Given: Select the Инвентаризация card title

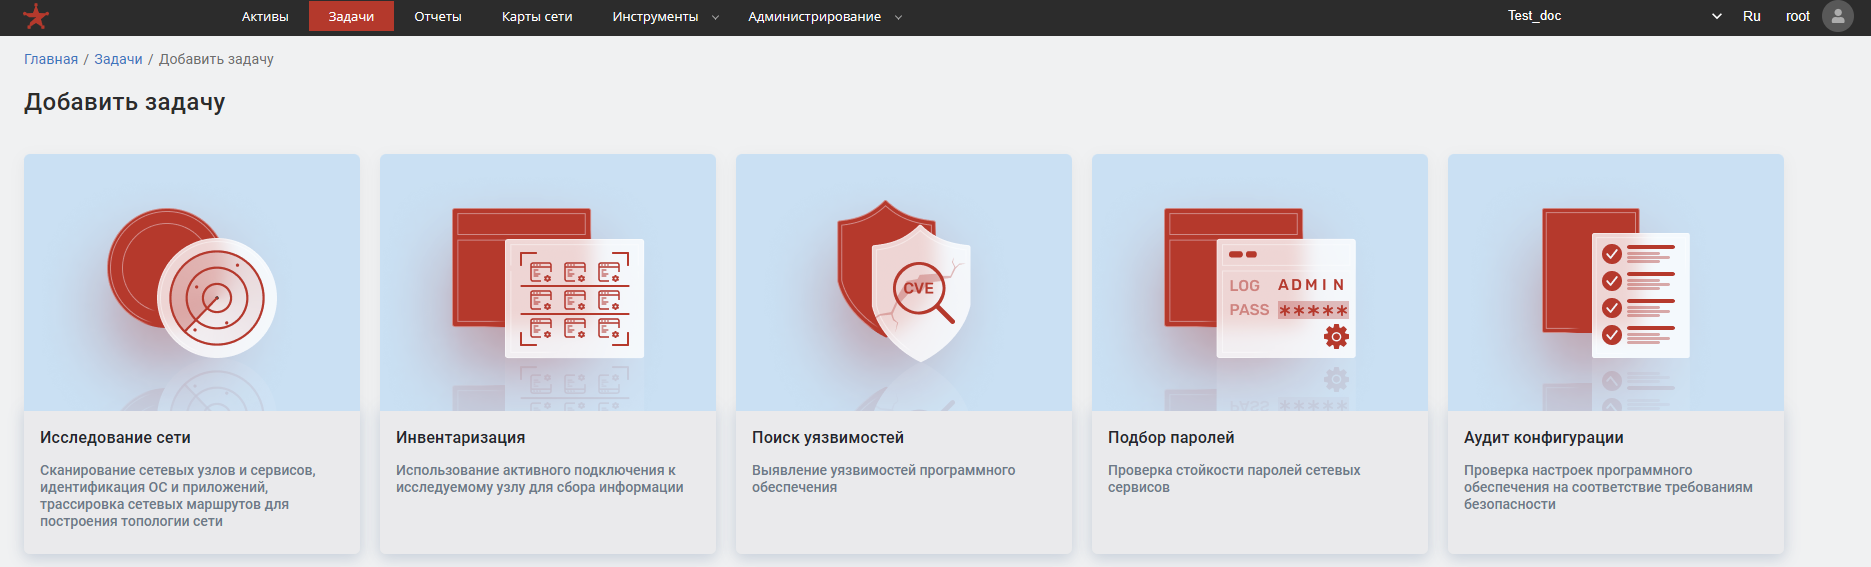Looking at the screenshot, I should click(460, 437).
